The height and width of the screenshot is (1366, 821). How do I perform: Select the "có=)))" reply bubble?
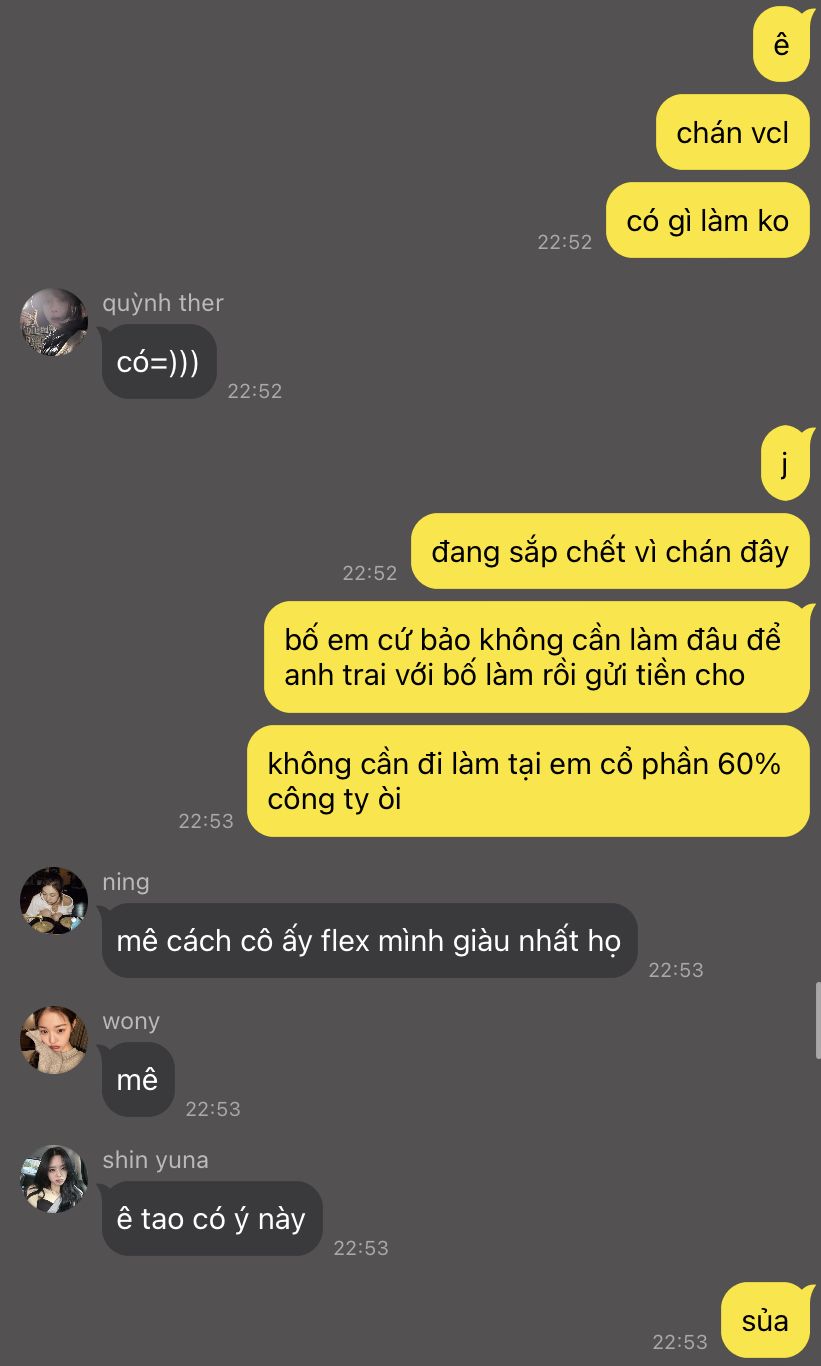click(159, 361)
